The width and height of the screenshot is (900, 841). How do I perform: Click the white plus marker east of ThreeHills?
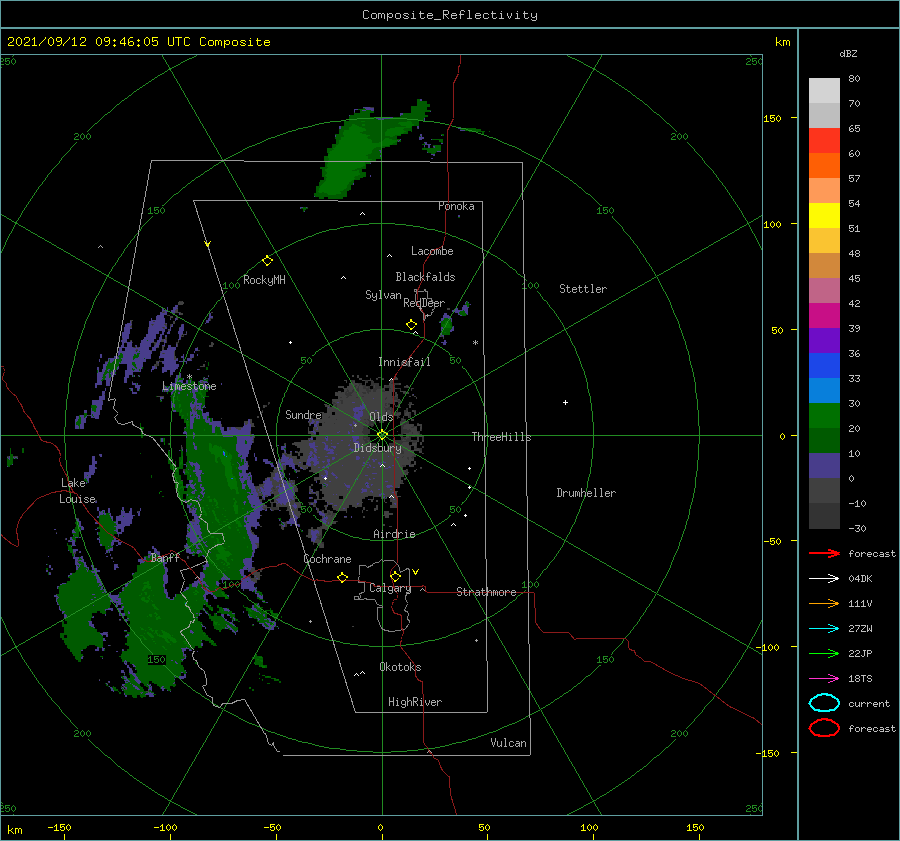click(565, 402)
